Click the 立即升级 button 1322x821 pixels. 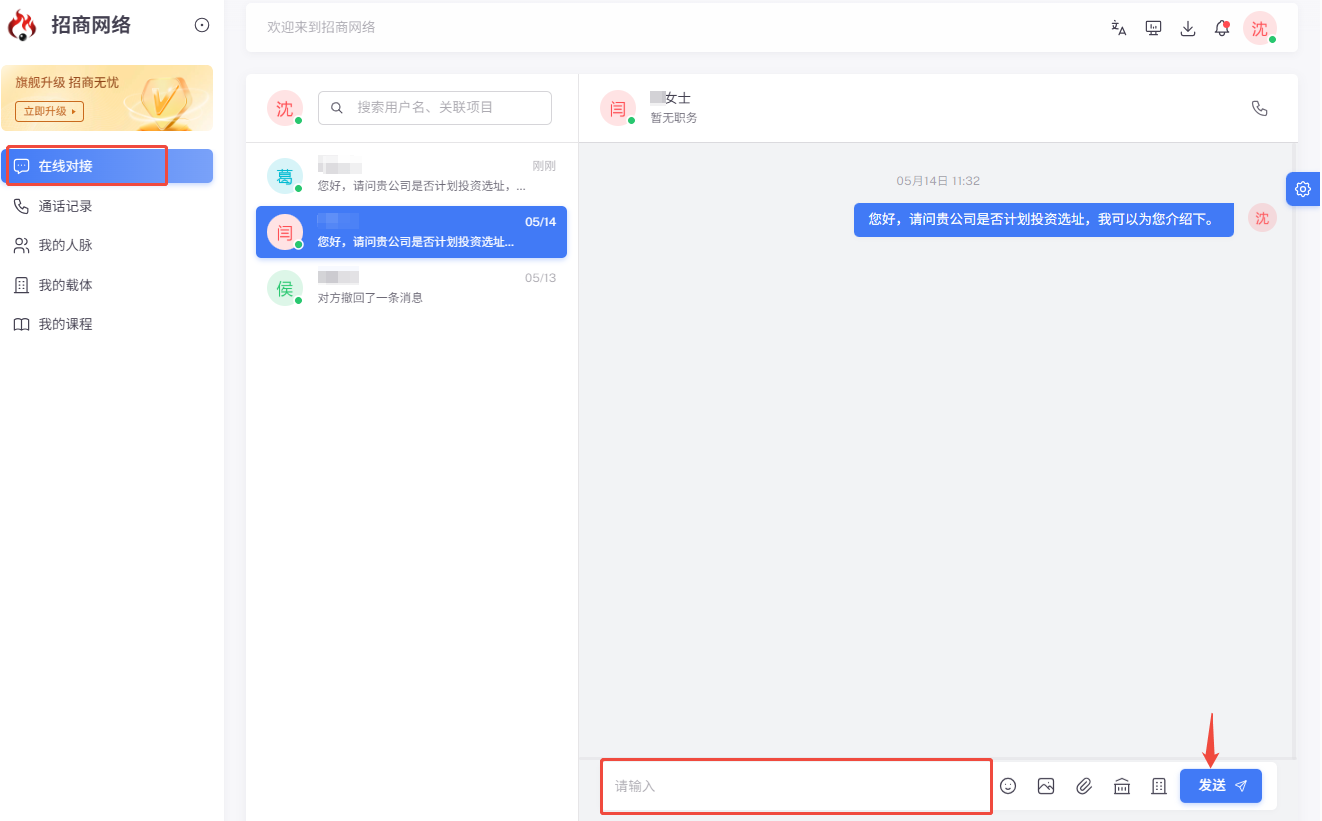point(49,111)
